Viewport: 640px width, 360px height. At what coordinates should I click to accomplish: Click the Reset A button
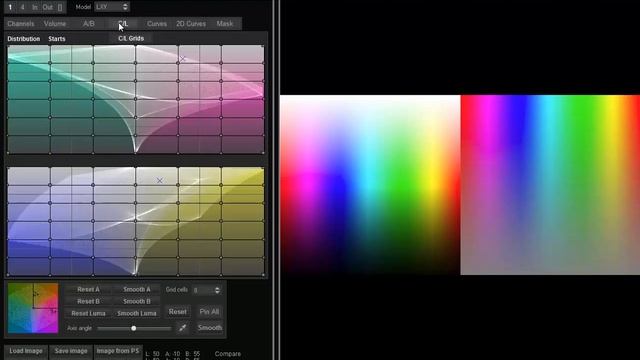click(x=88, y=289)
